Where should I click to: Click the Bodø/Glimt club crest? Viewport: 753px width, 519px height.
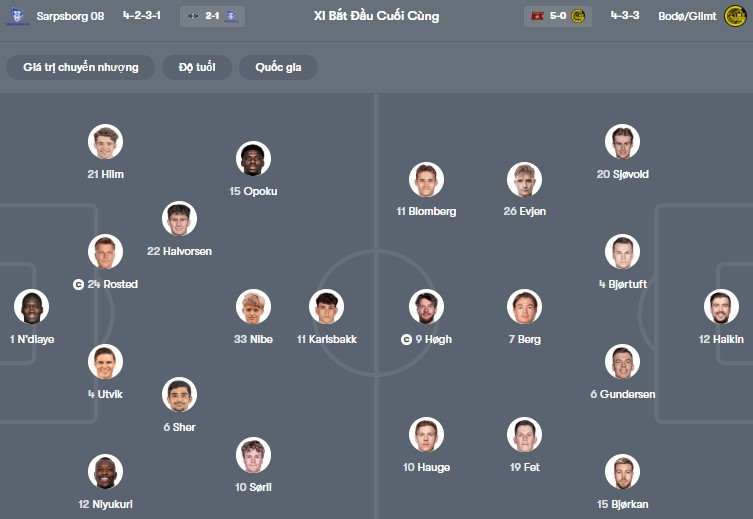[x=735, y=16]
